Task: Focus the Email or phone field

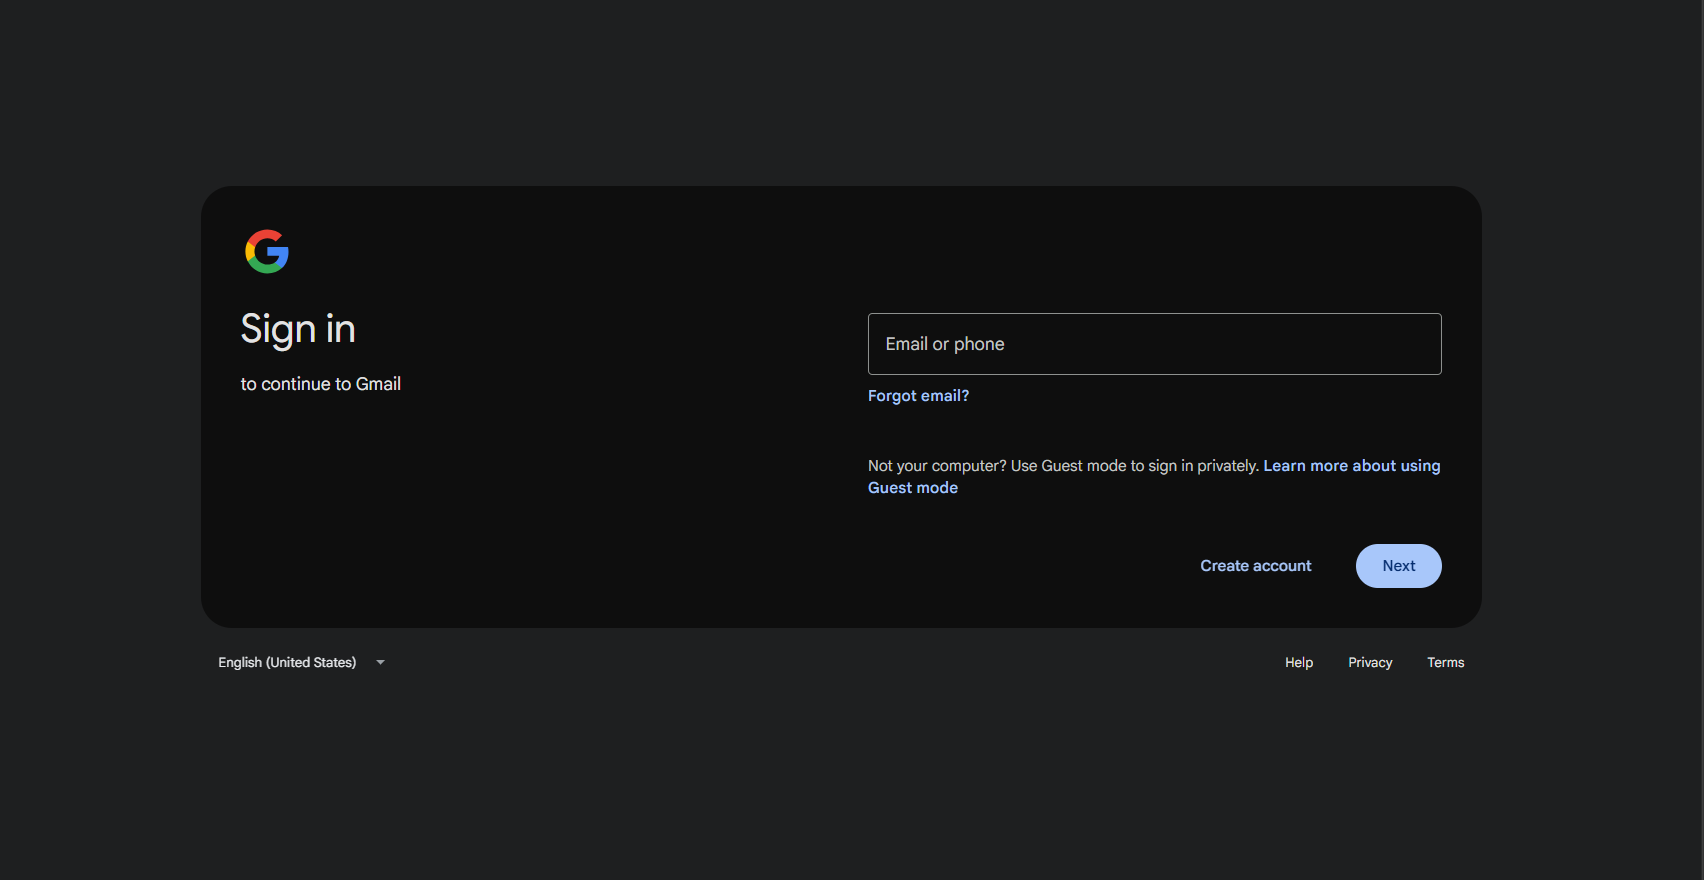Action: point(1154,344)
